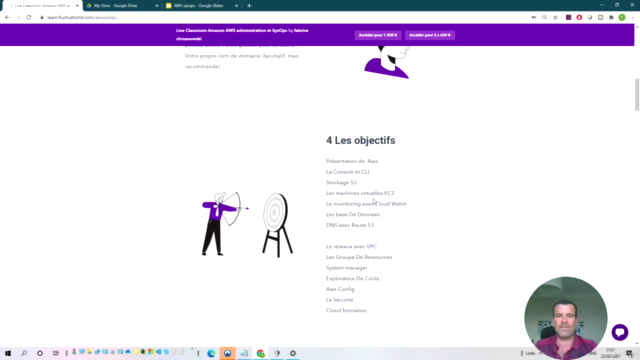The image size is (640, 360).
Task: Open Cortana circle on taskbar
Action: [x=40, y=353]
